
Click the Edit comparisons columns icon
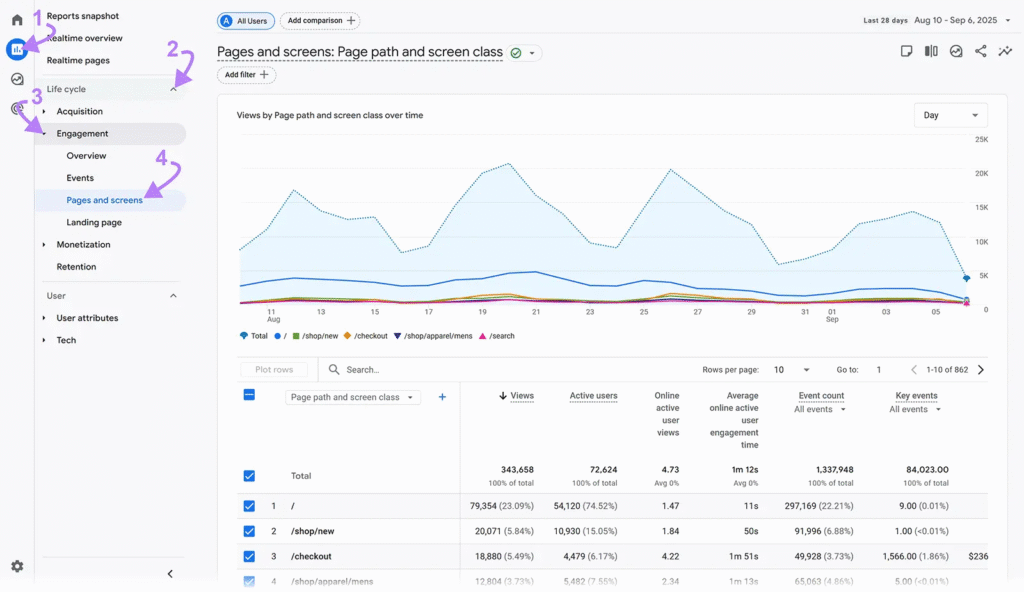931,52
